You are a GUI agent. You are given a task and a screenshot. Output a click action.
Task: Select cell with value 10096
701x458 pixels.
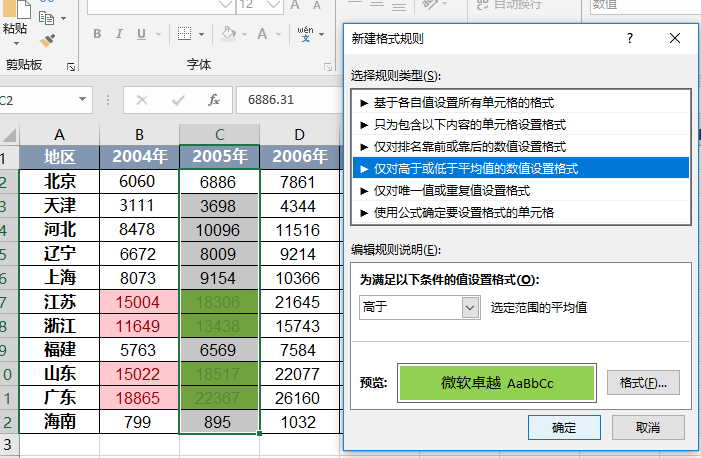click(x=219, y=230)
